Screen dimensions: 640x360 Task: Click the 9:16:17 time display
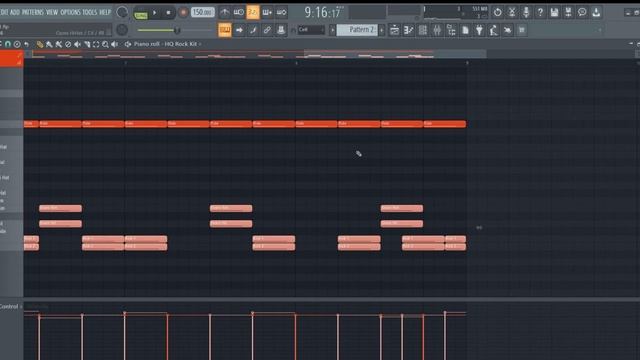324,13
